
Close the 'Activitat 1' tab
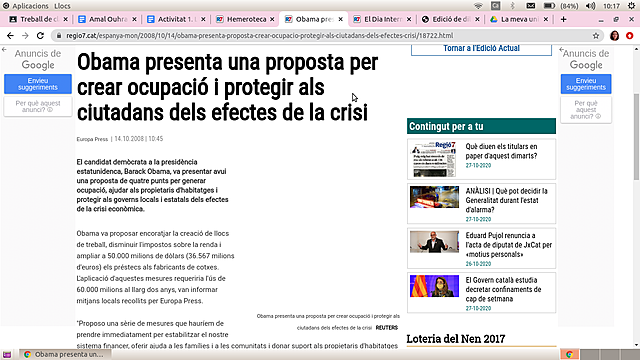pyautogui.click(x=203, y=19)
